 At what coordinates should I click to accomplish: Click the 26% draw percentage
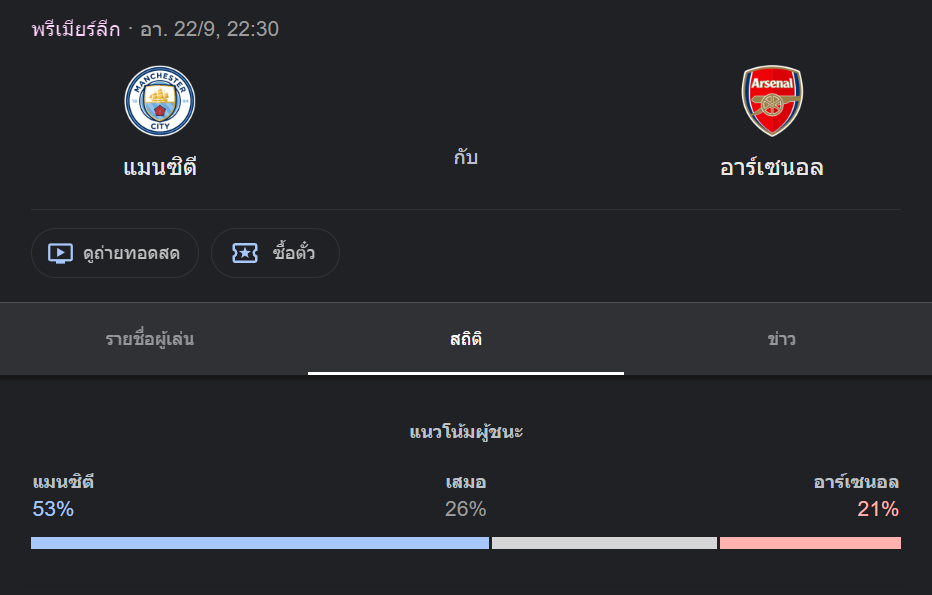[465, 509]
